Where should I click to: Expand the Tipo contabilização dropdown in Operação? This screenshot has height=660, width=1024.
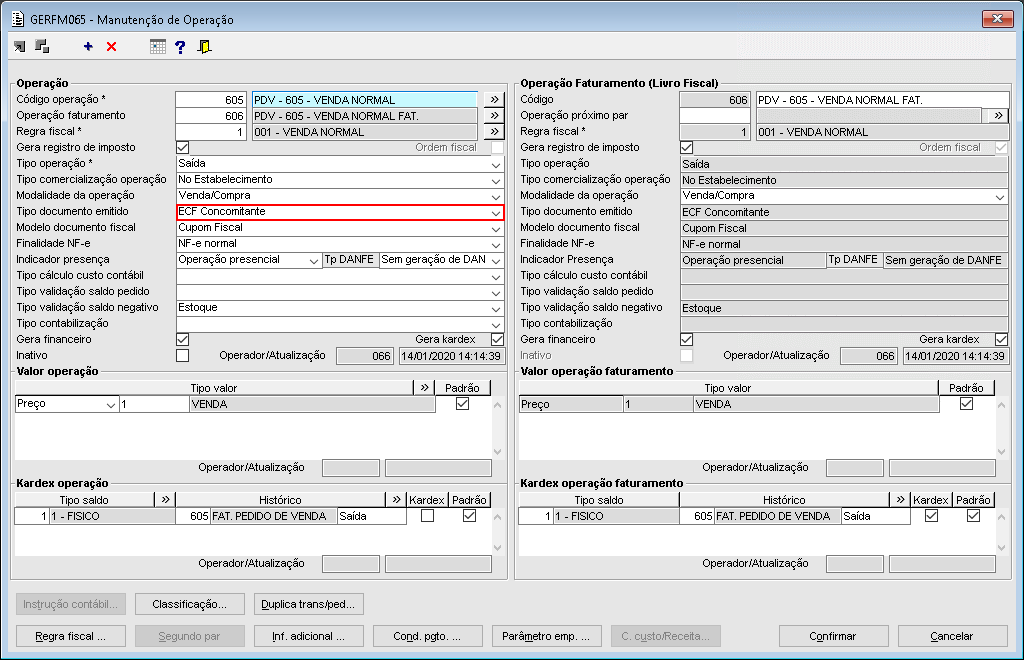click(x=496, y=324)
